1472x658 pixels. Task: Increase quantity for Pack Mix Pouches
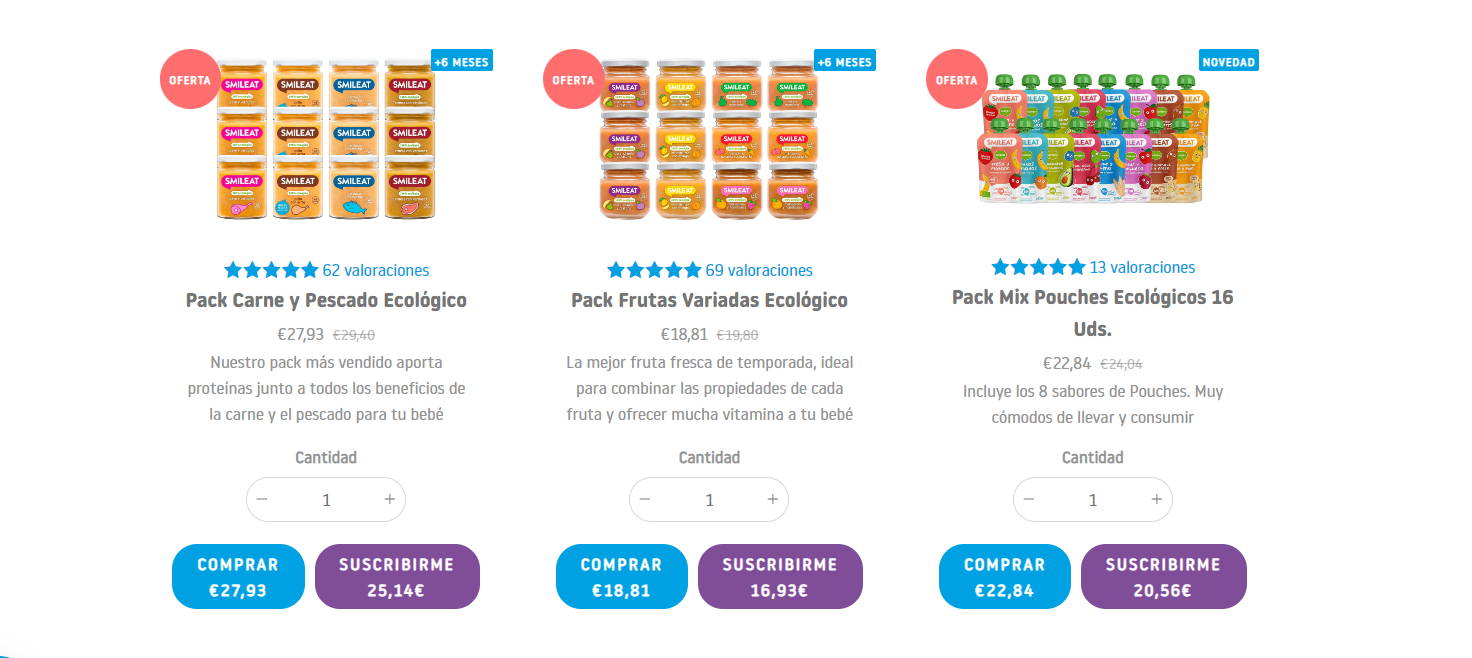(1156, 499)
